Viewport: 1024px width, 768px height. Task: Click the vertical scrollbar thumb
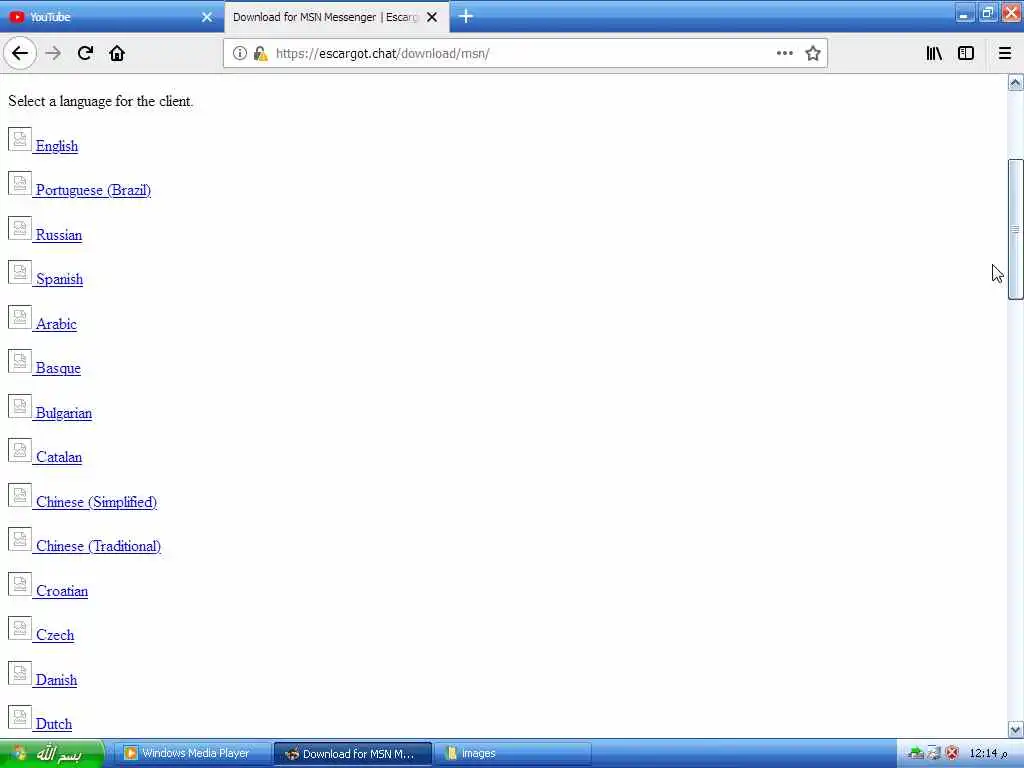1015,229
